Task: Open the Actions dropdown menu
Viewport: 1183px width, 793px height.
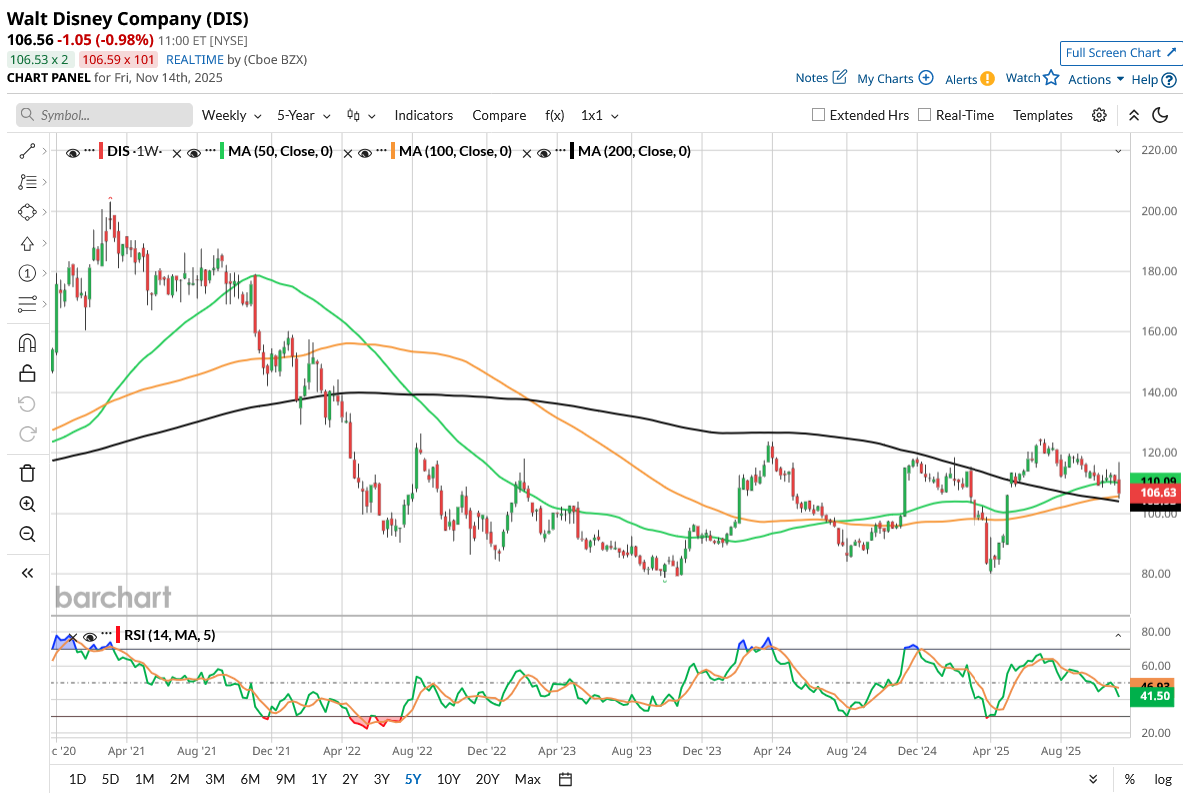Action: 1095,79
